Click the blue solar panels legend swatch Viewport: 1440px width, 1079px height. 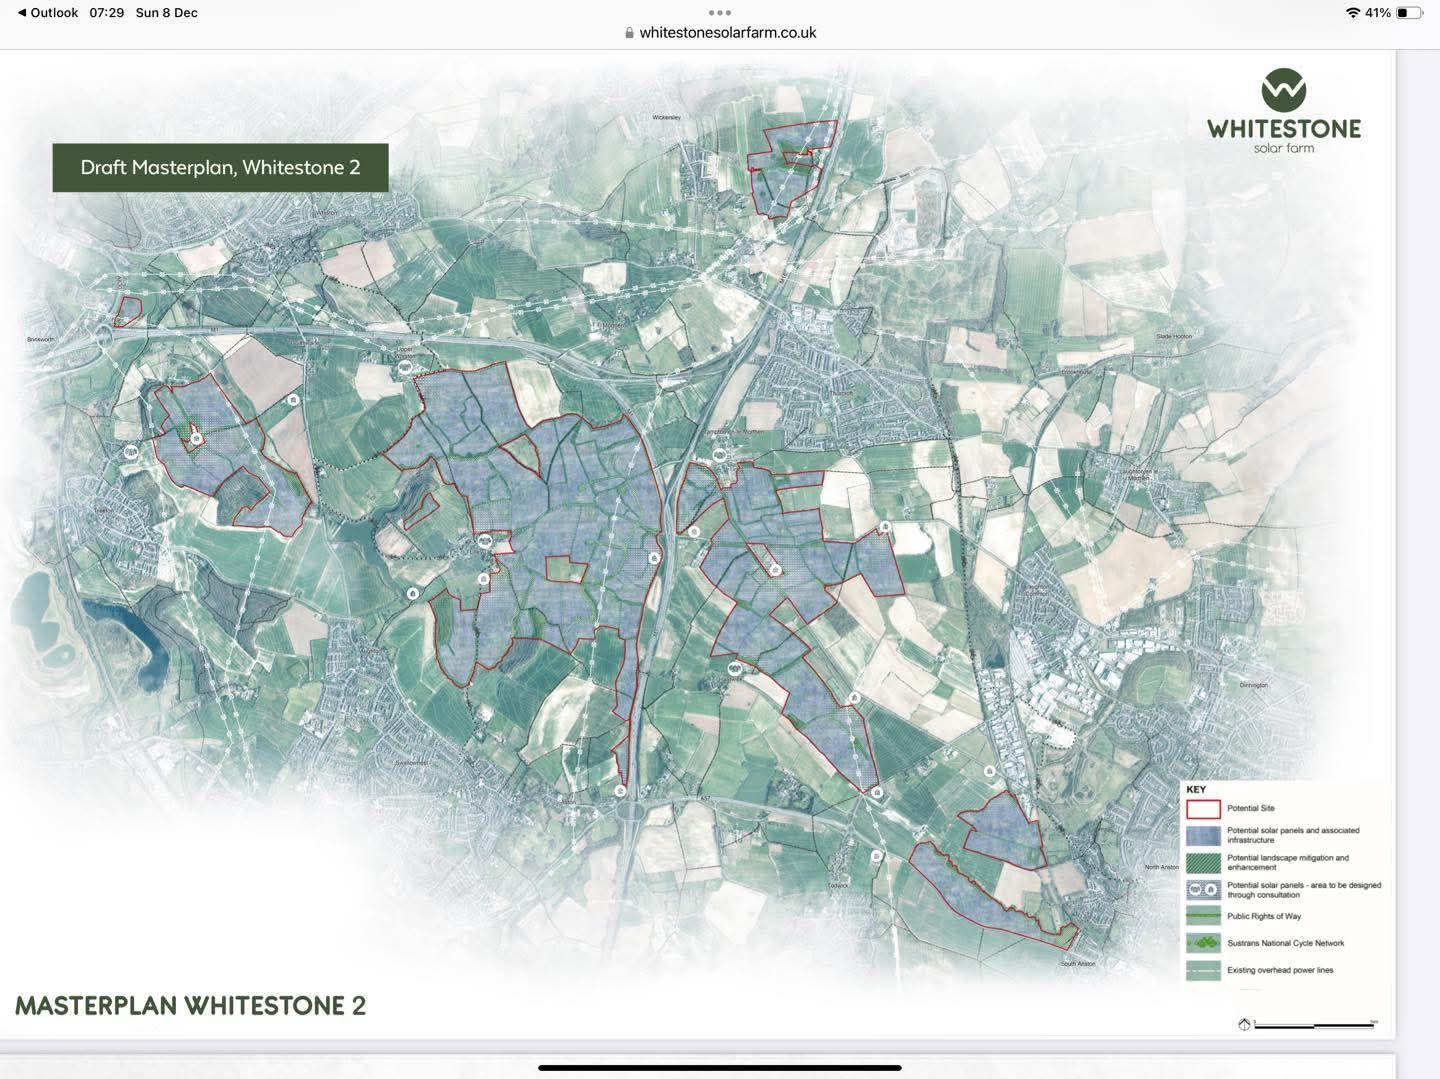1203,836
